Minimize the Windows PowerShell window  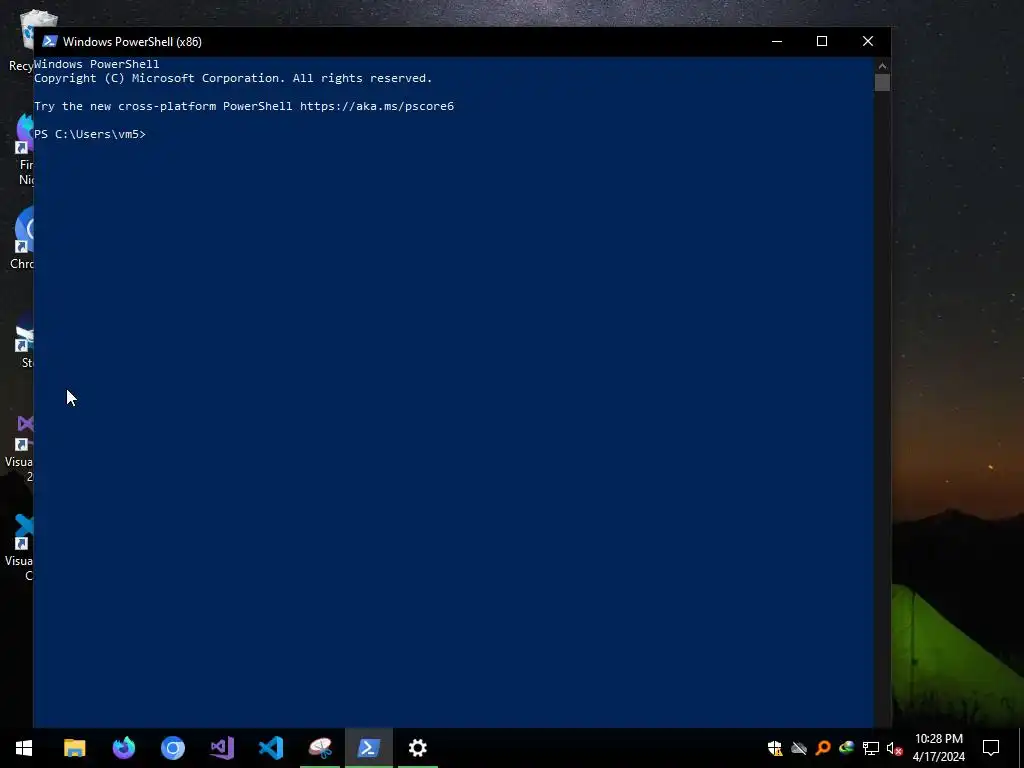pos(776,41)
